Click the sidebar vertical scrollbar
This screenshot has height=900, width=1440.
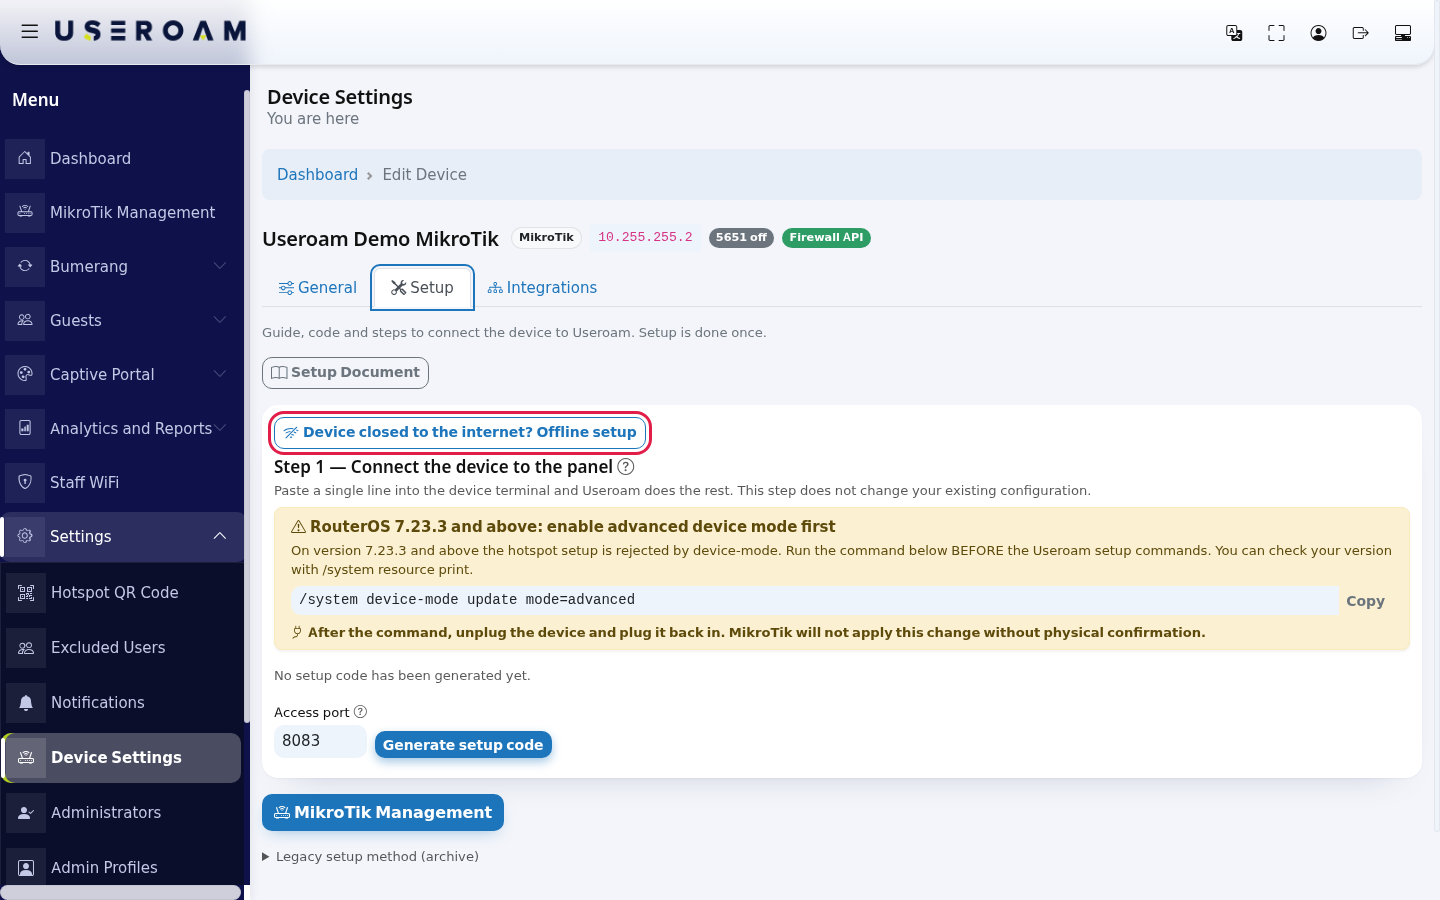coord(246,405)
